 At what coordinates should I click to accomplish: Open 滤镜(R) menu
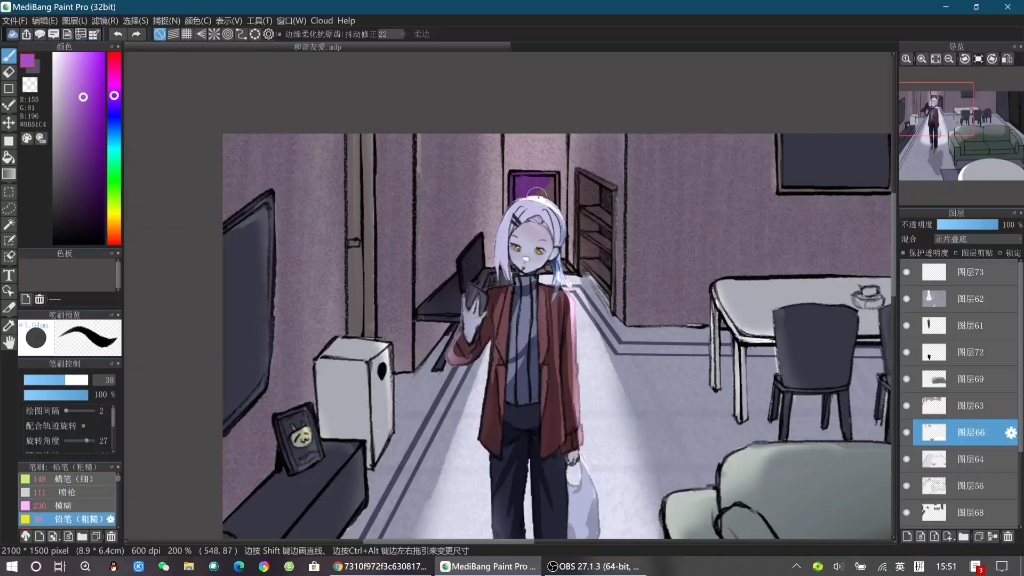[x=104, y=21]
